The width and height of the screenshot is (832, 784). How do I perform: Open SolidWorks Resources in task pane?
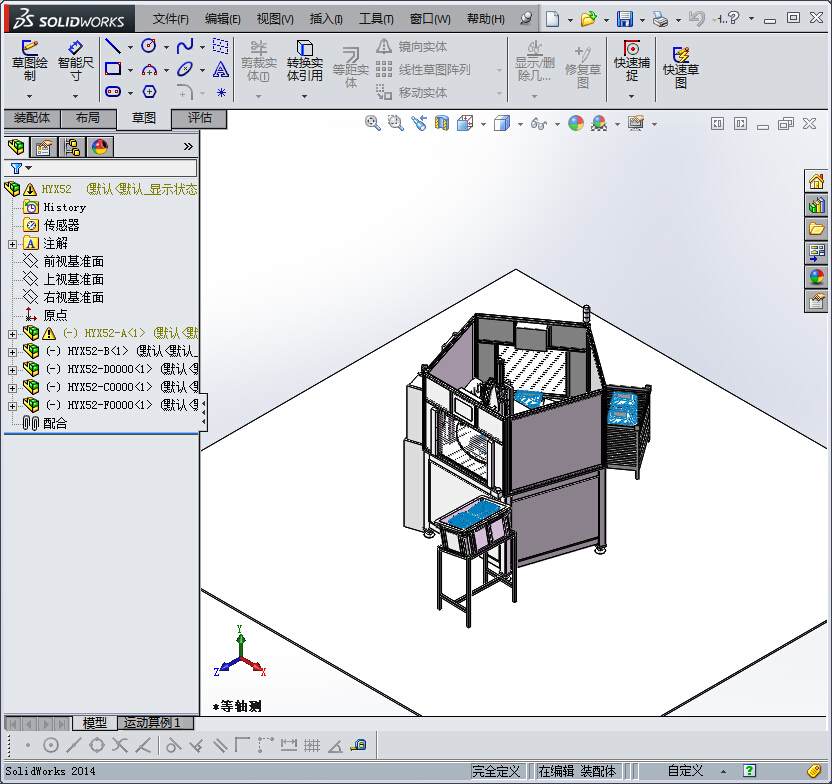(816, 181)
